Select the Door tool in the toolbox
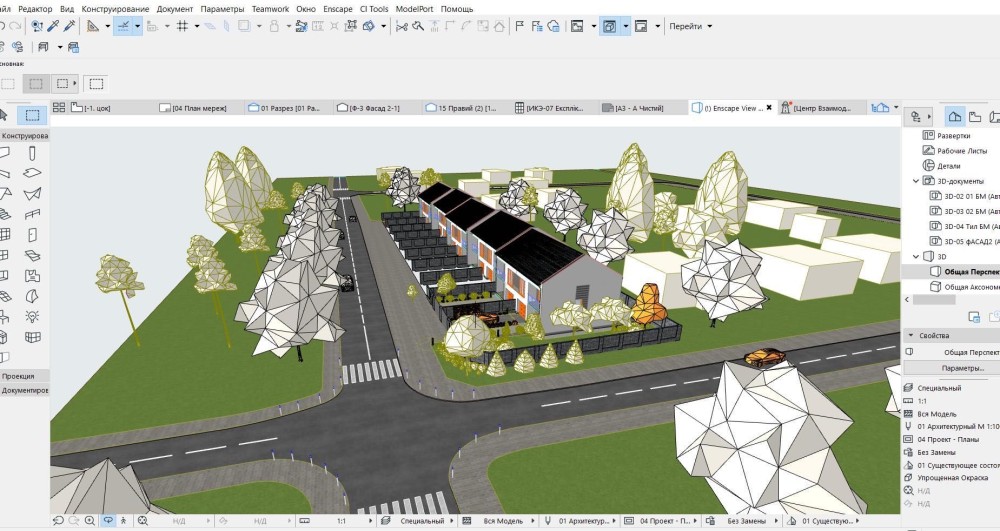Image resolution: width=1000 pixels, height=531 pixels. [x=32, y=235]
